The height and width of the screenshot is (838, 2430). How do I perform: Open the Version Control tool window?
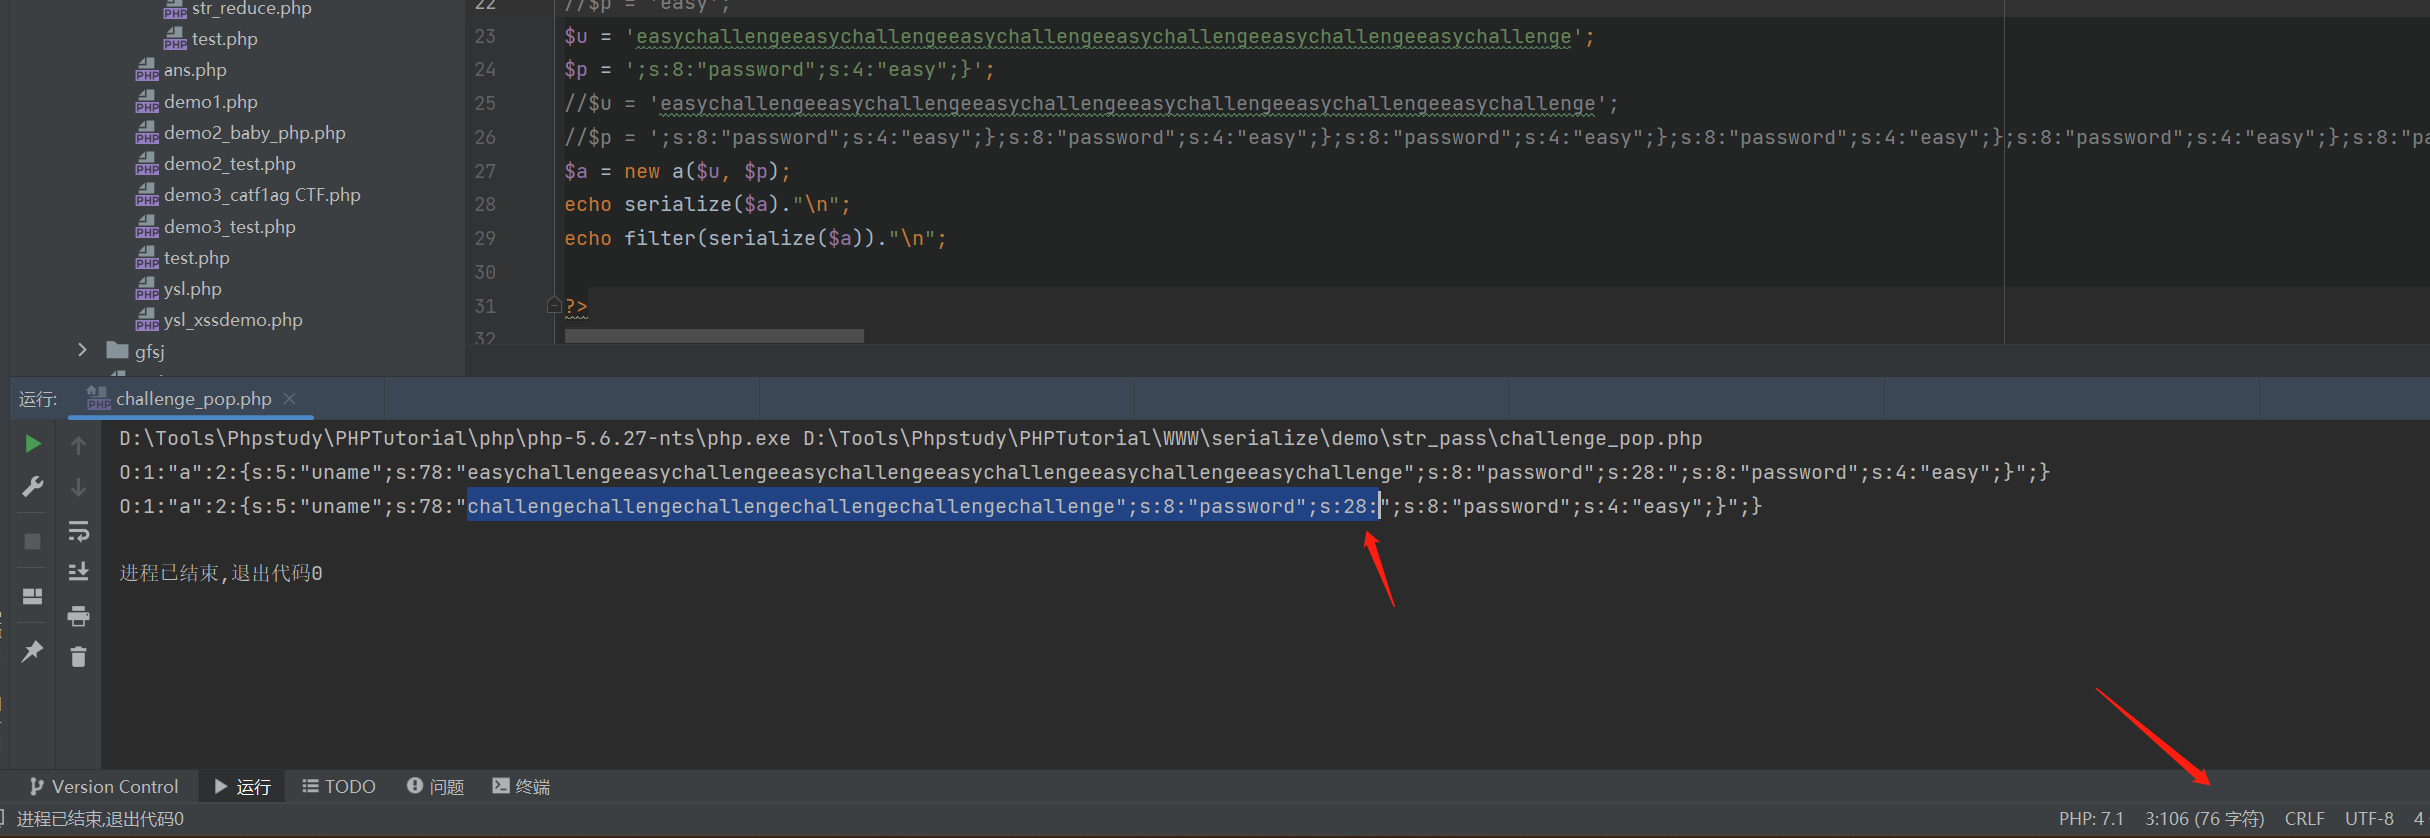(x=104, y=786)
